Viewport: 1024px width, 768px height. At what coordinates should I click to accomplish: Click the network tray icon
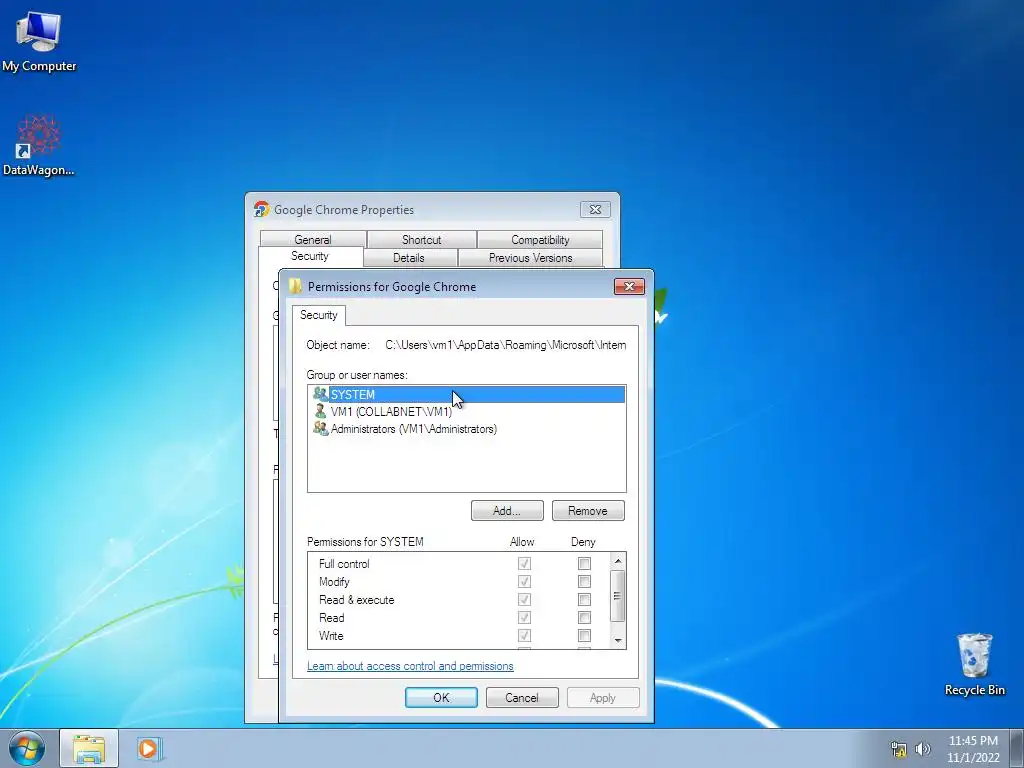tap(899, 749)
